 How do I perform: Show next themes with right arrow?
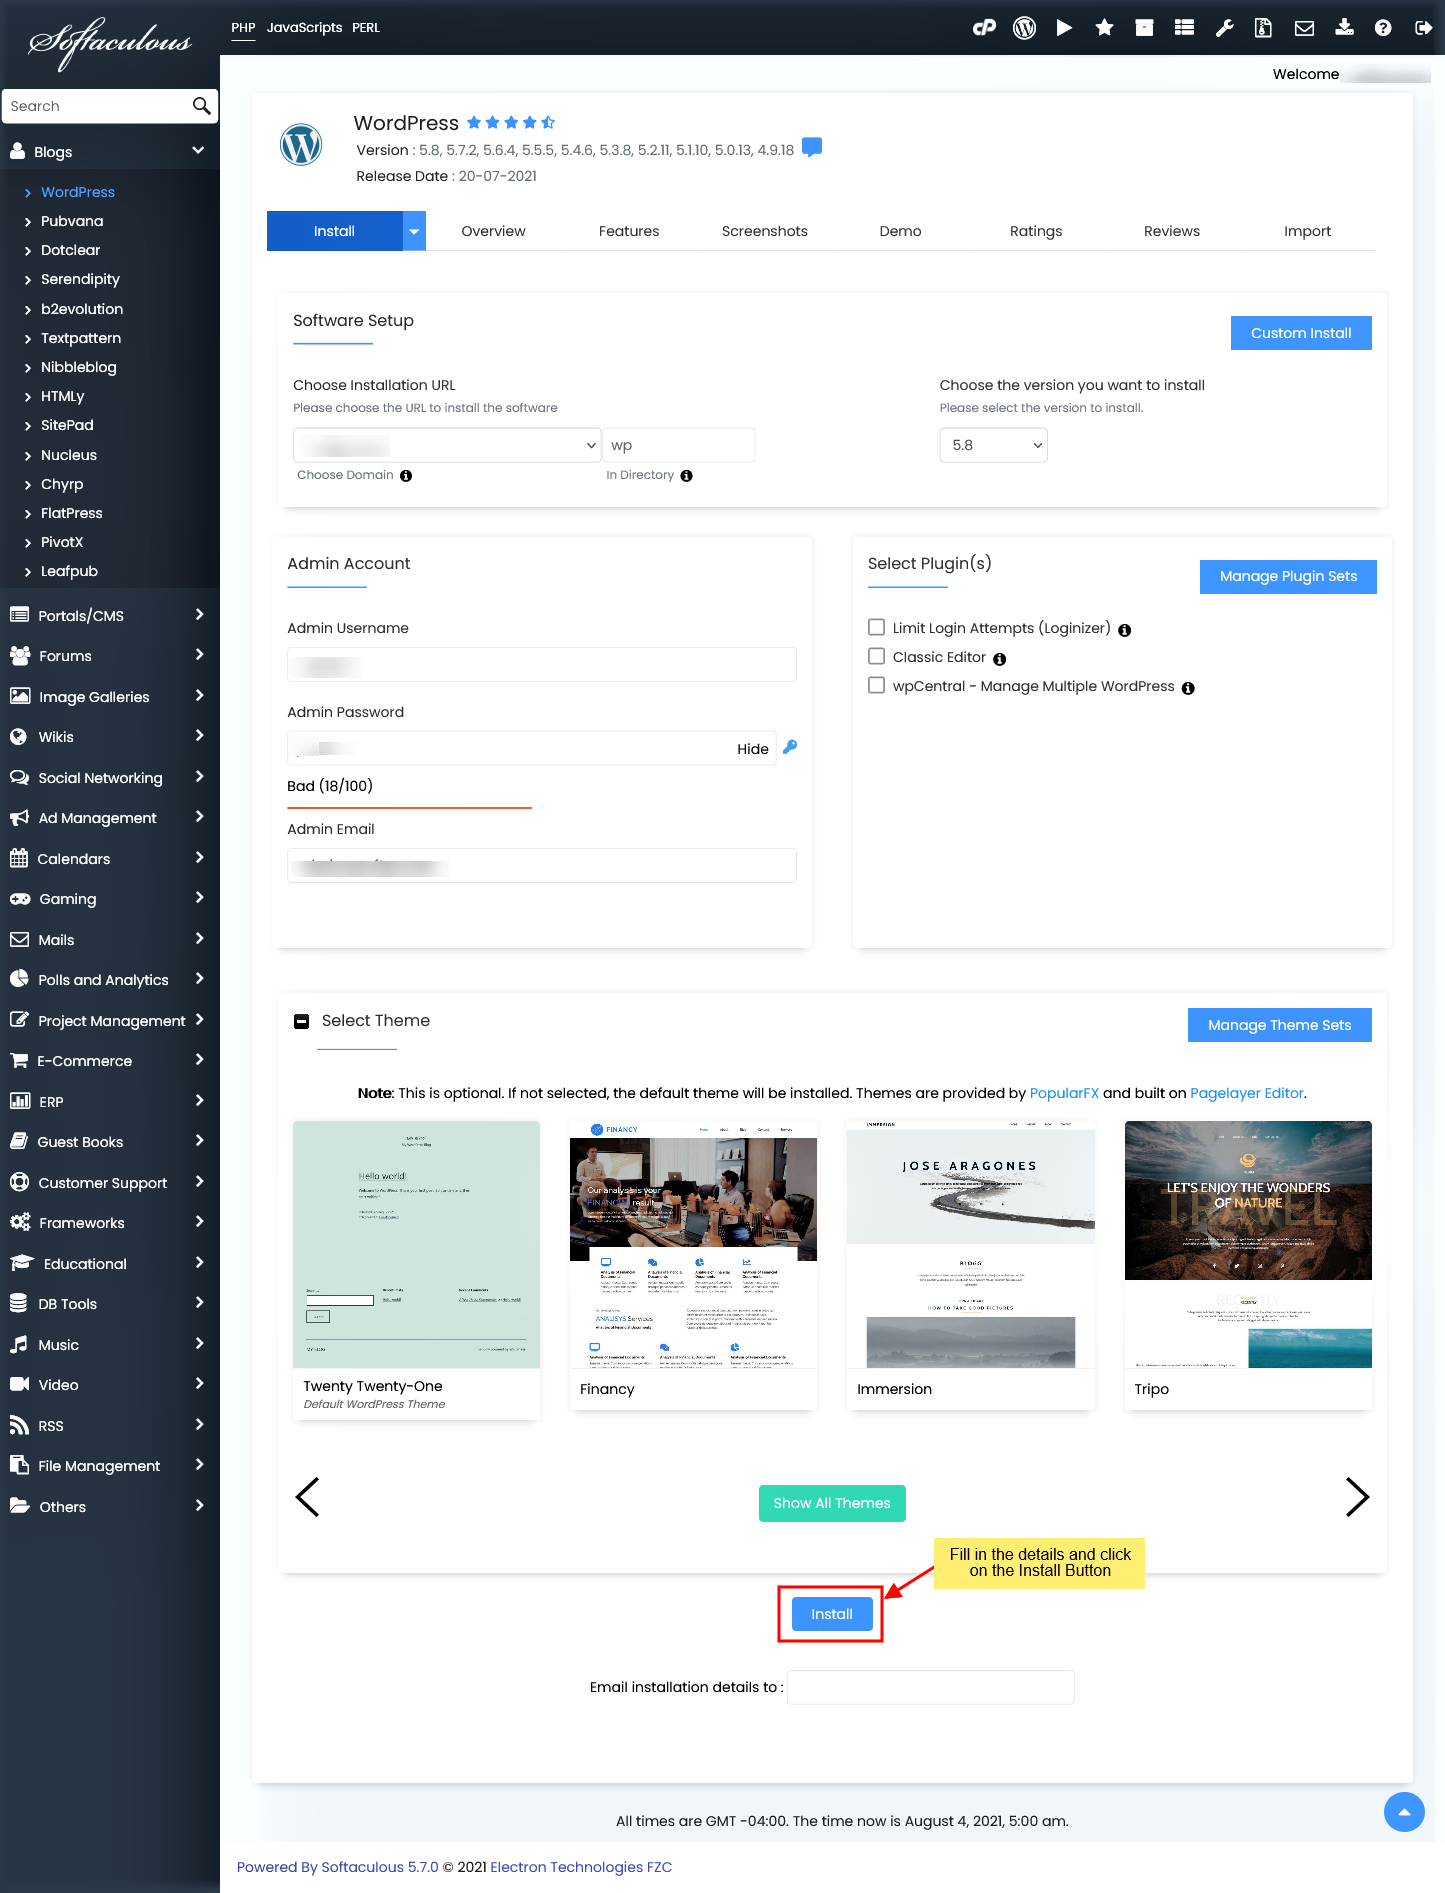coord(1357,1497)
